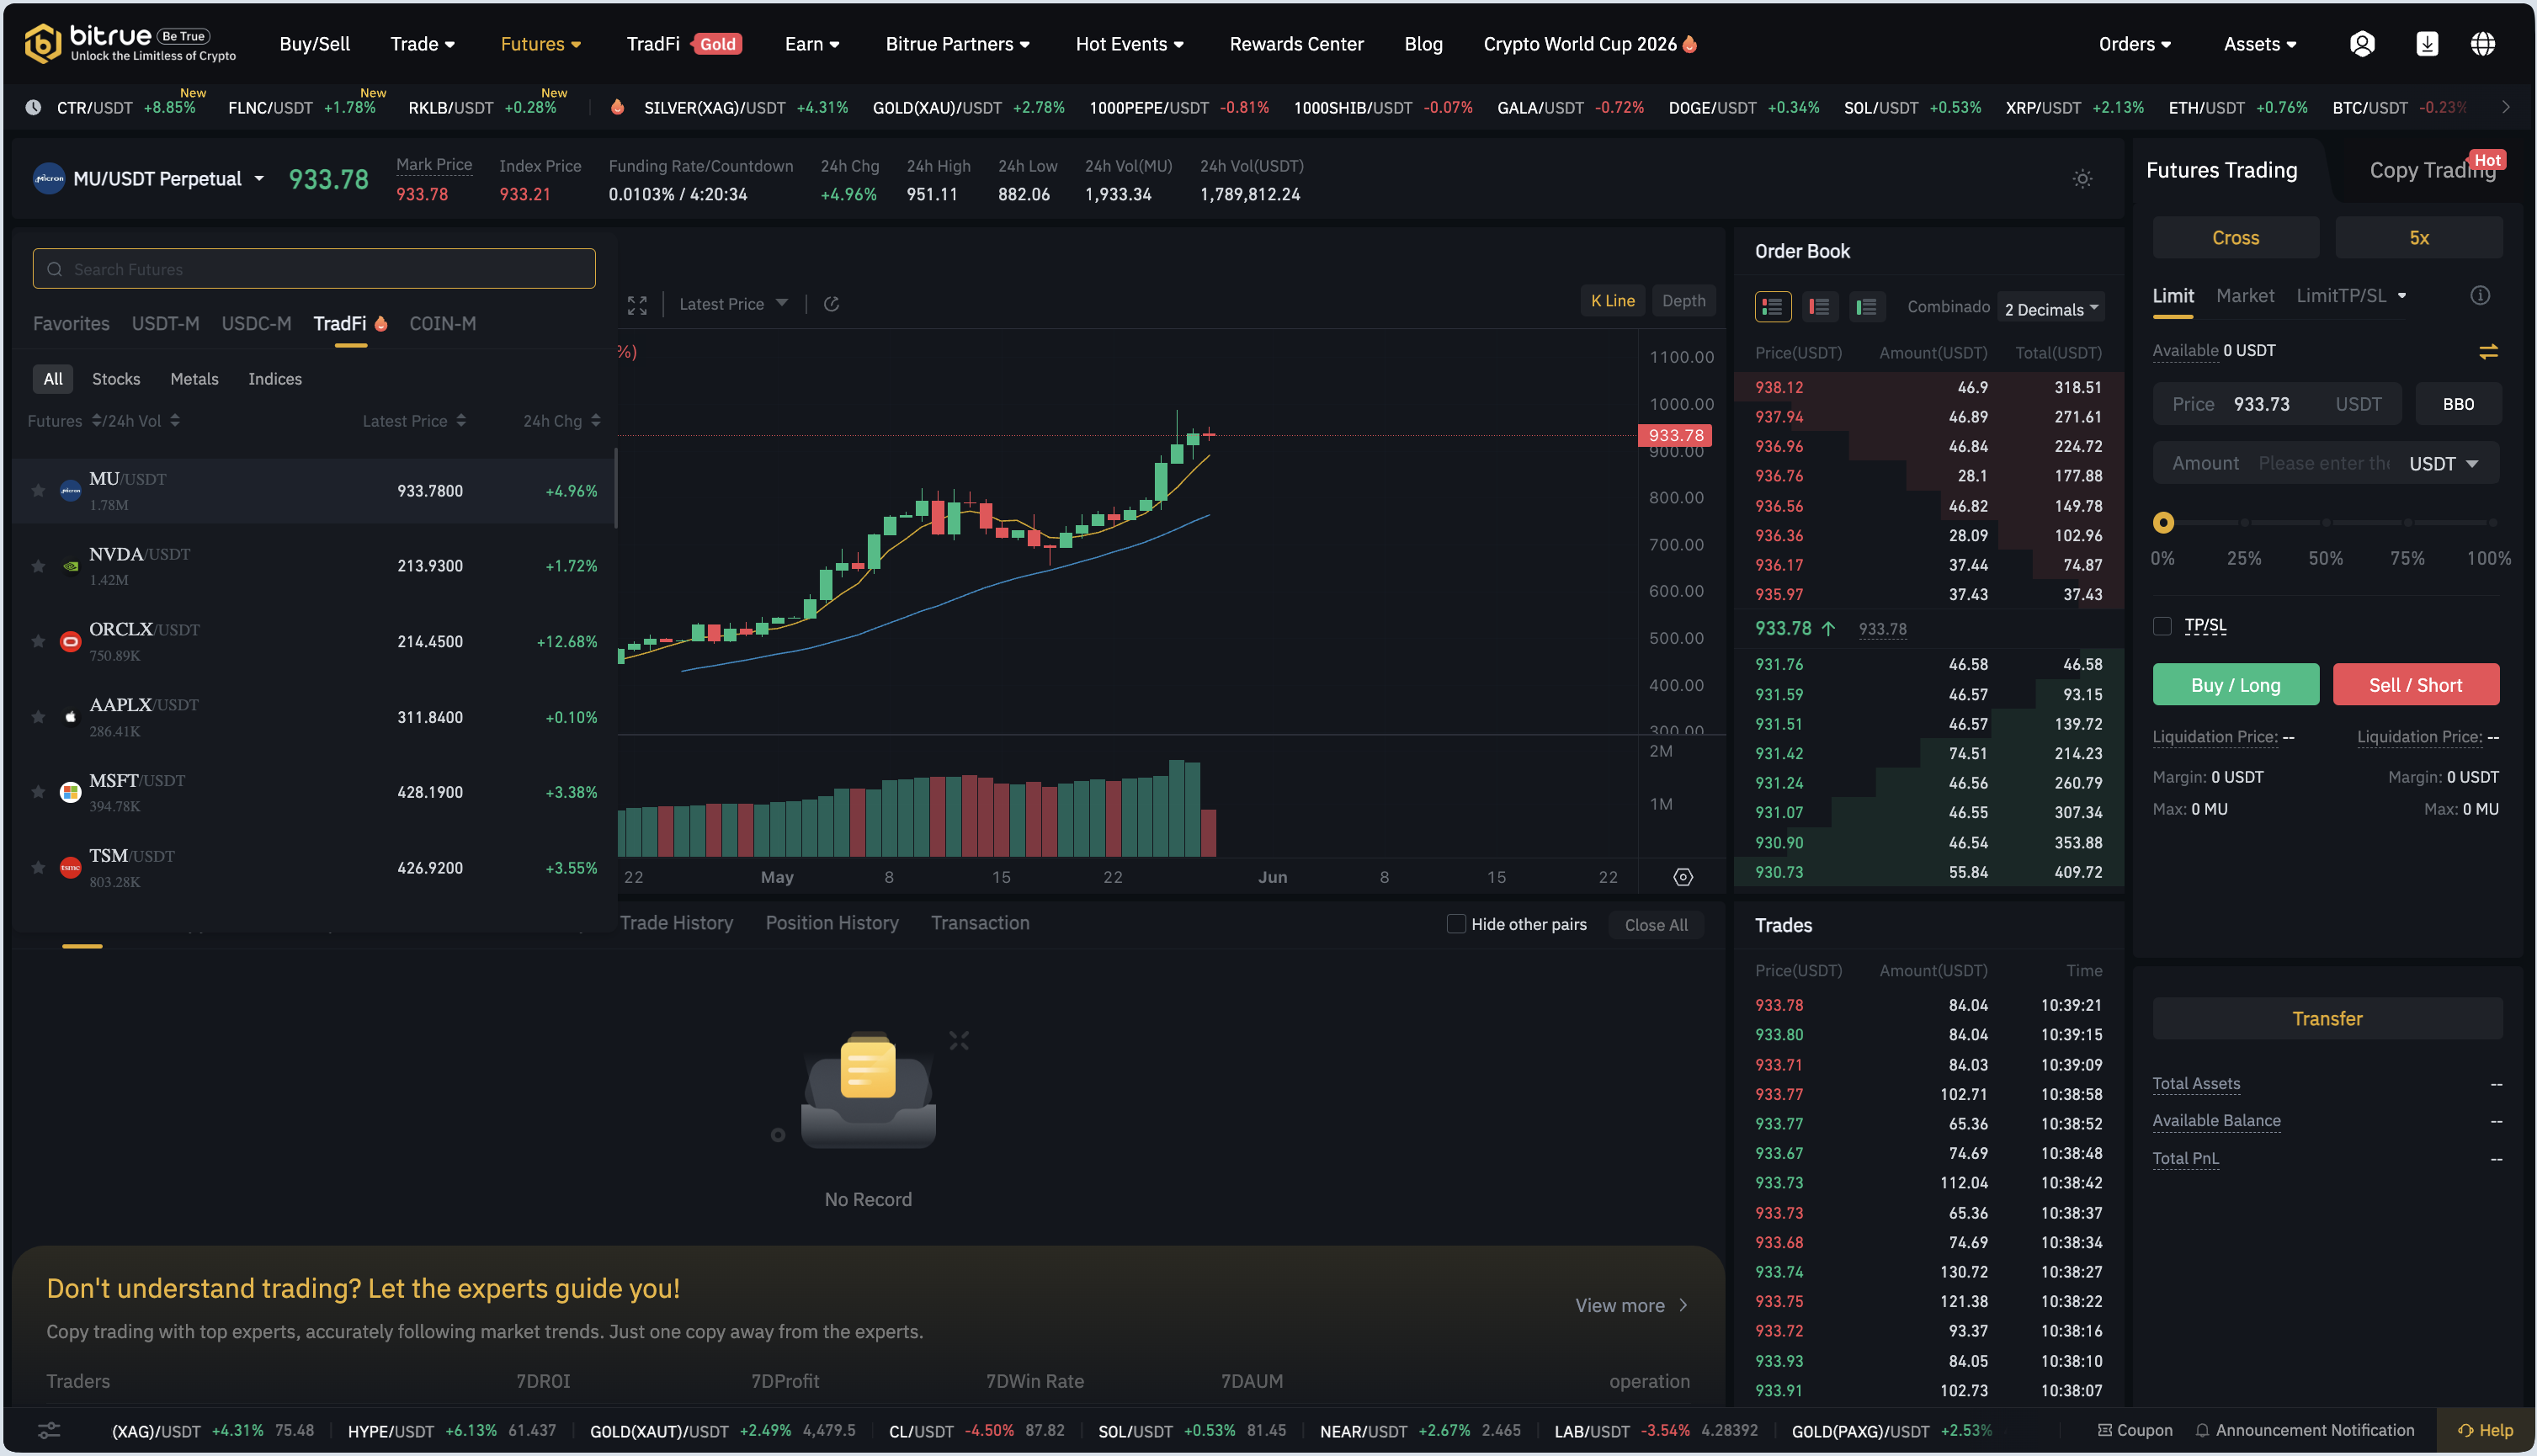Sort list by Latest Price
This screenshot has height=1456, width=2537.
[414, 421]
